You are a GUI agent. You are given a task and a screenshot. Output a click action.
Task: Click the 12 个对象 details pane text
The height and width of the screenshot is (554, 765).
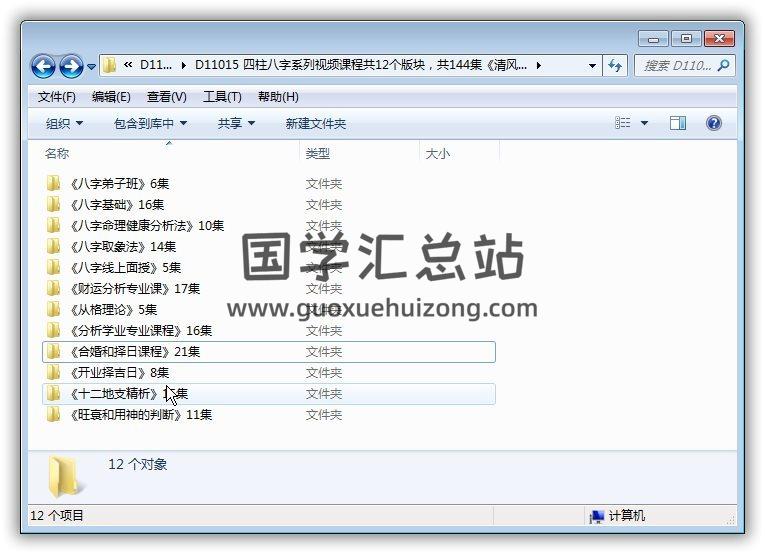click(x=138, y=464)
